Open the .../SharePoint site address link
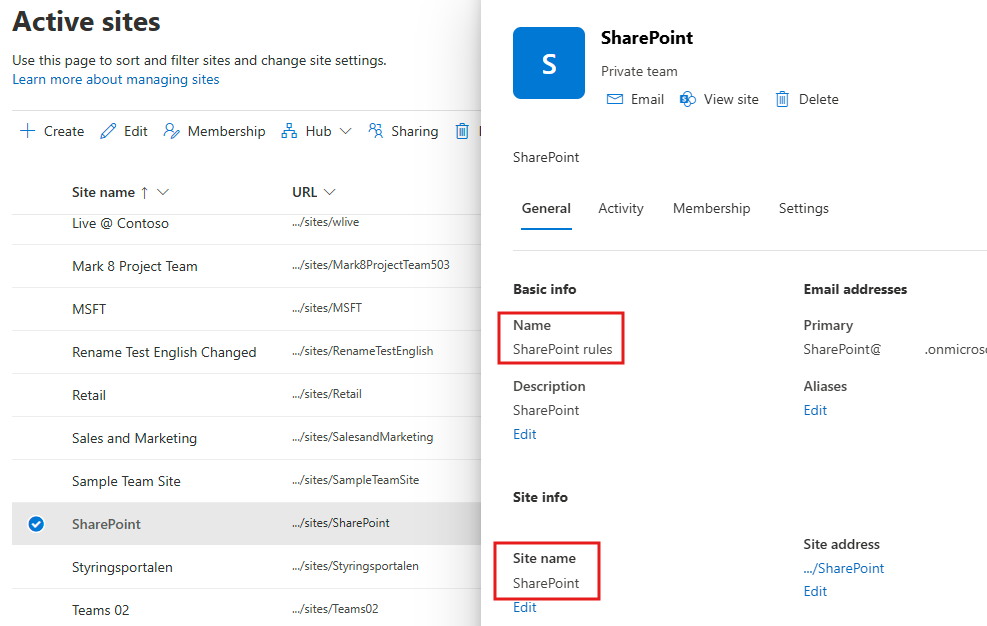The image size is (987, 626). (844, 568)
